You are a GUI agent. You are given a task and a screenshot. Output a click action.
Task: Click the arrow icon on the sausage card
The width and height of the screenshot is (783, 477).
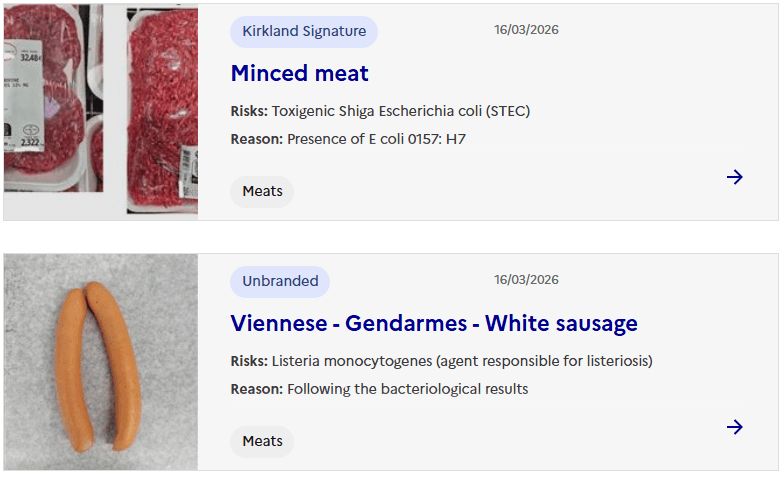[735, 427]
